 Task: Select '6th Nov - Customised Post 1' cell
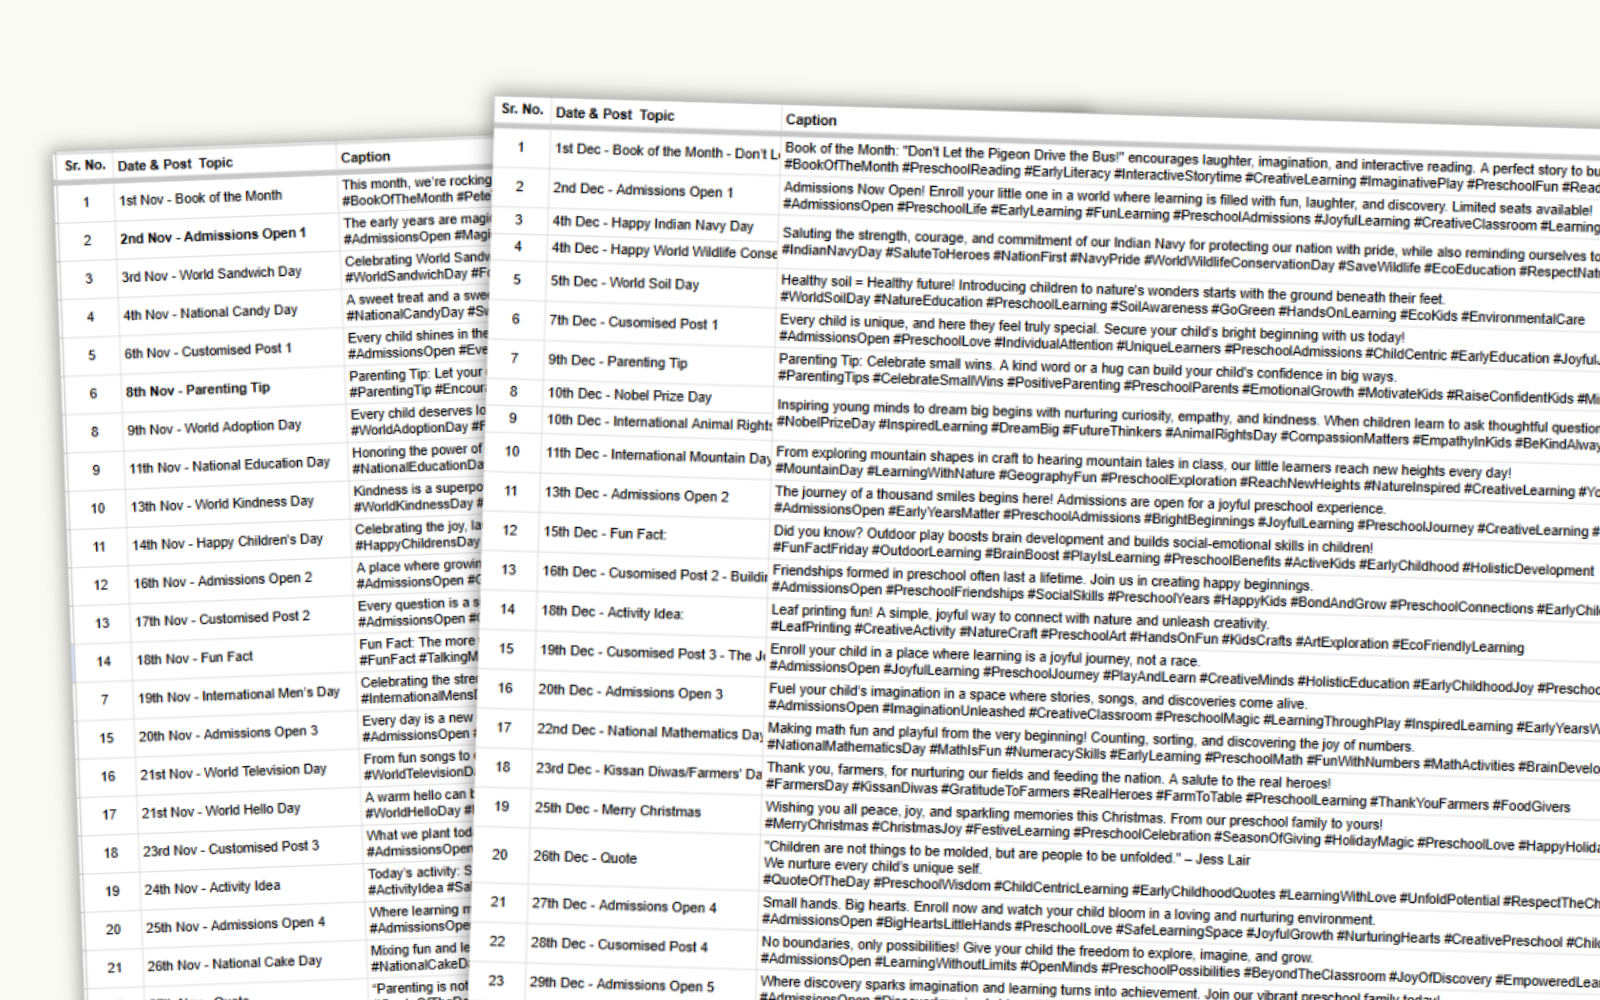pos(233,350)
